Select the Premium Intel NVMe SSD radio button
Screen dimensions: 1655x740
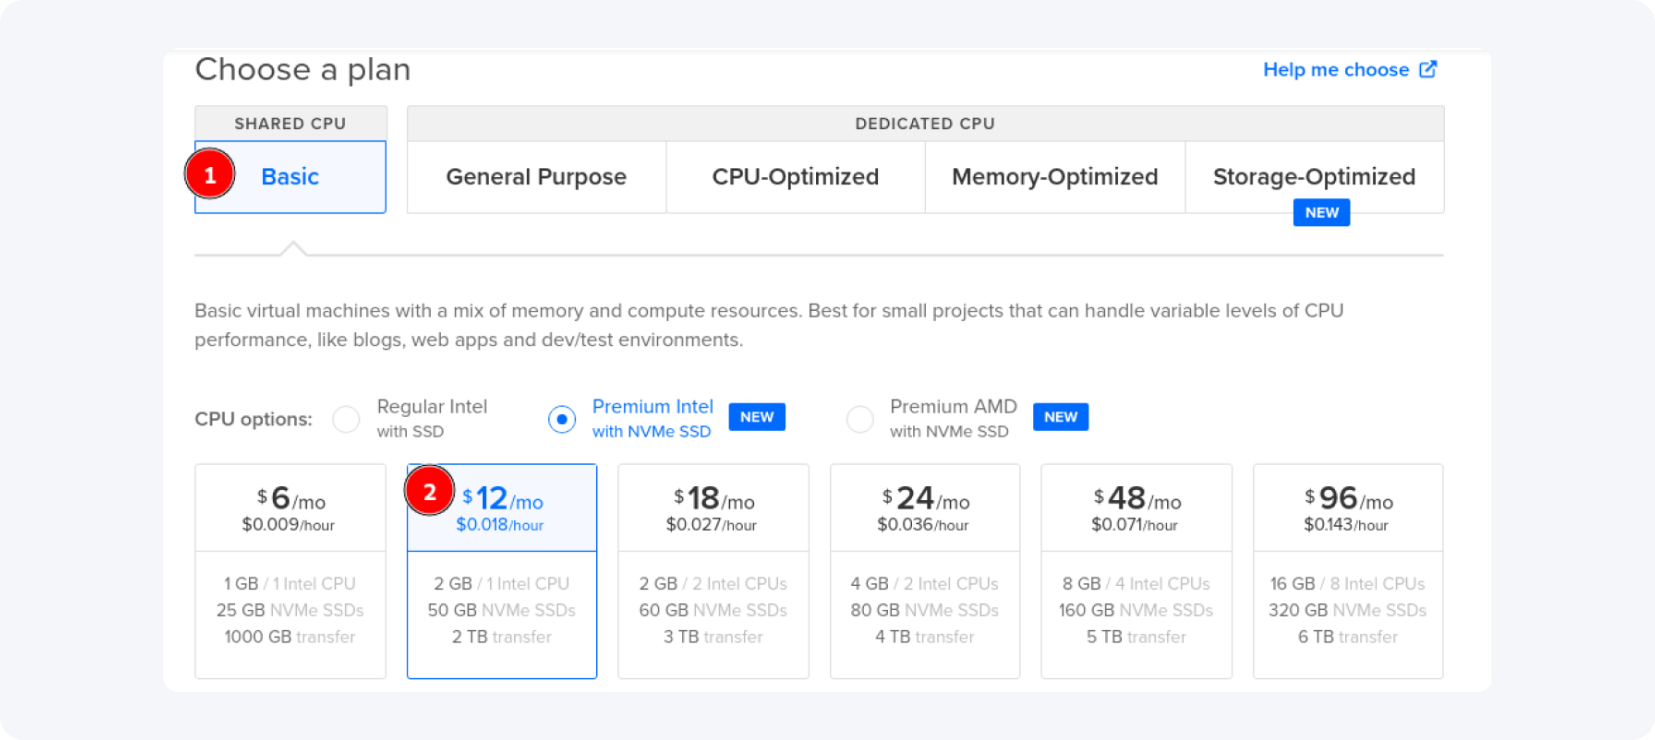tap(562, 419)
